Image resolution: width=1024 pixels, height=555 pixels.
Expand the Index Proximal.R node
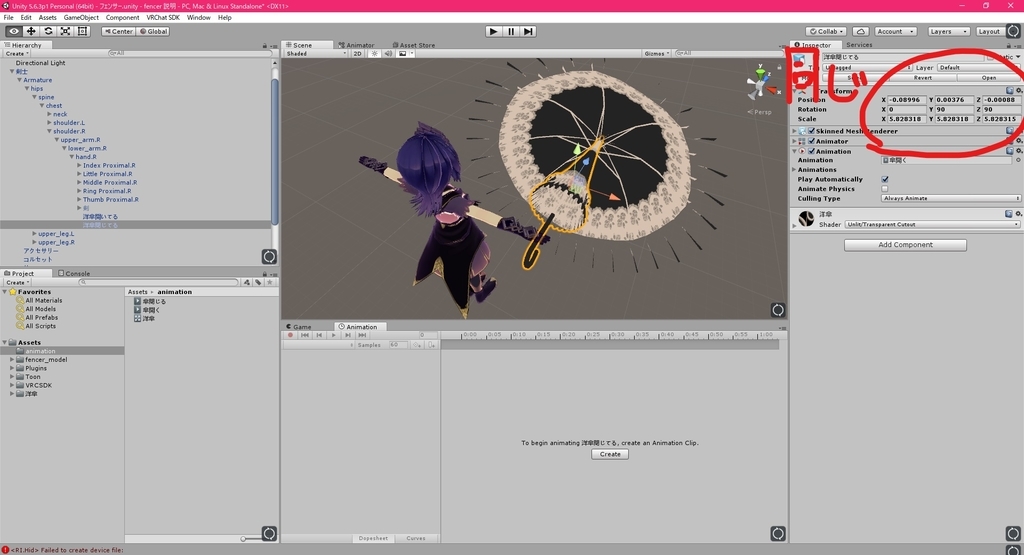point(79,165)
